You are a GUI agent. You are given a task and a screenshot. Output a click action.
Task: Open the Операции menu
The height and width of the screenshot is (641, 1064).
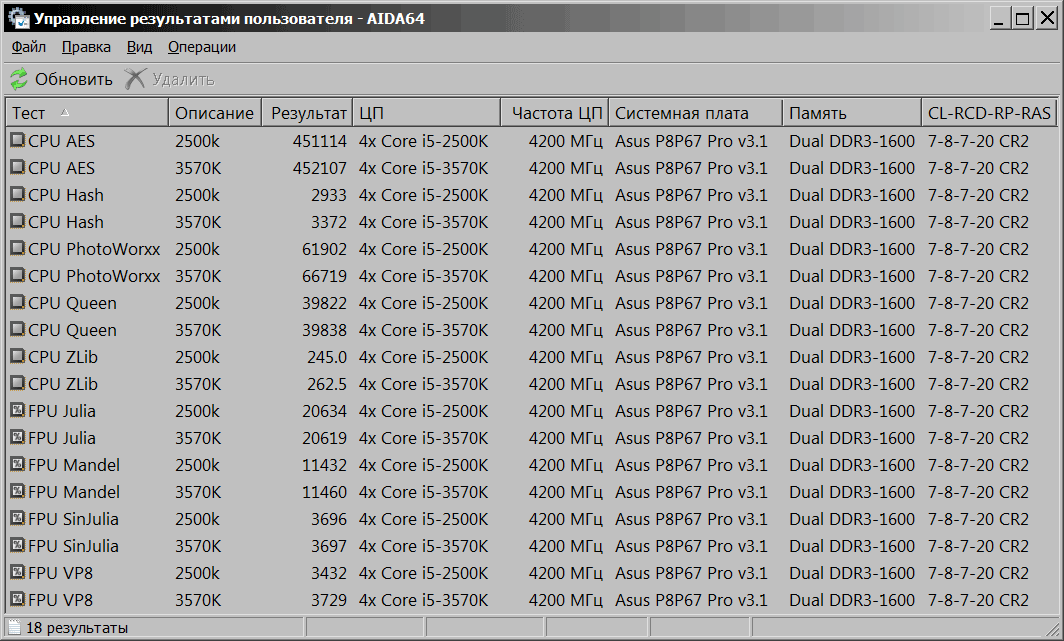(201, 47)
